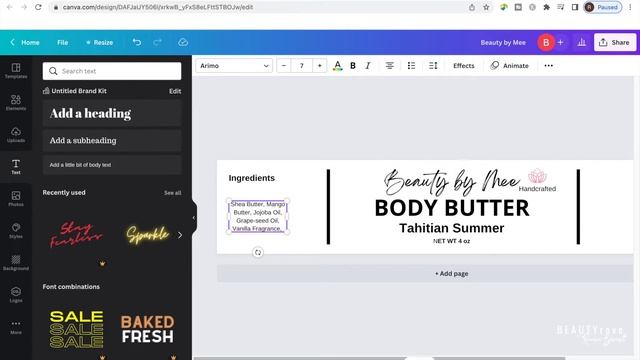Image resolution: width=640 pixels, height=360 pixels.
Task: Open the Elements sidebar panel
Action: [x=16, y=102]
